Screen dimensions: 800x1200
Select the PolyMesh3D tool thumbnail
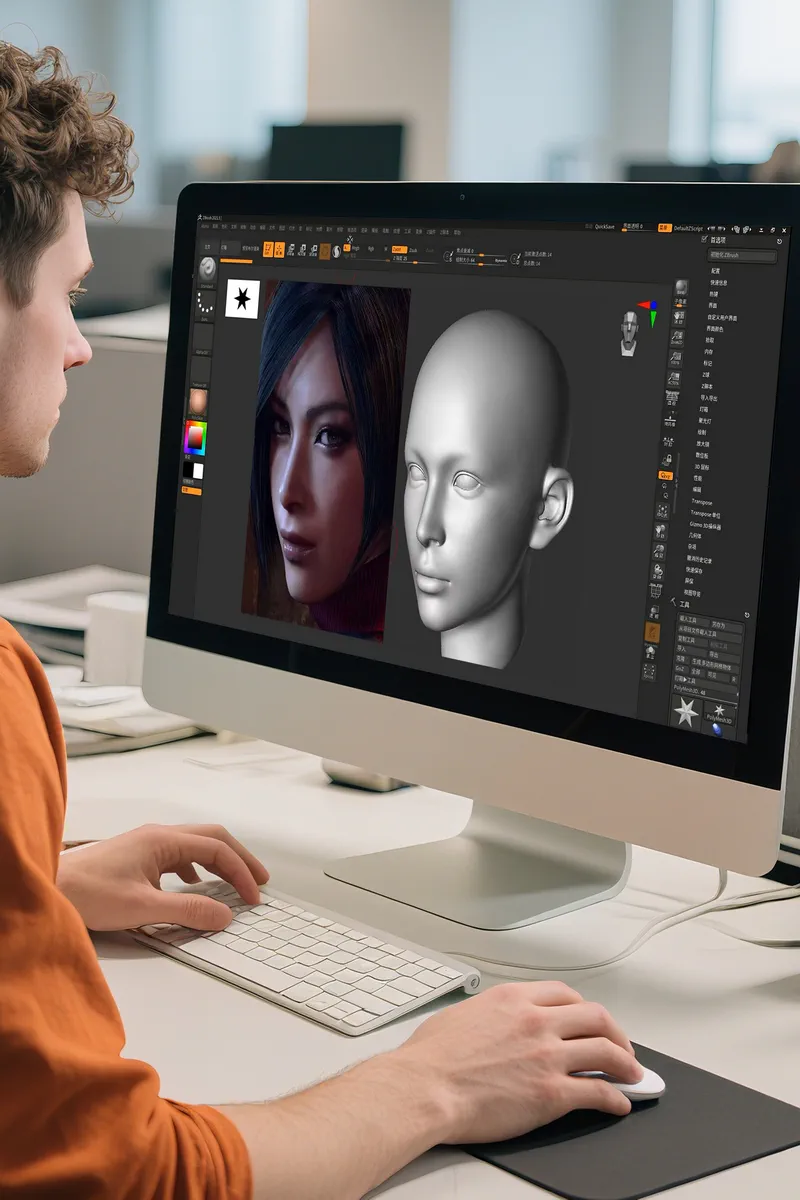coord(719,713)
